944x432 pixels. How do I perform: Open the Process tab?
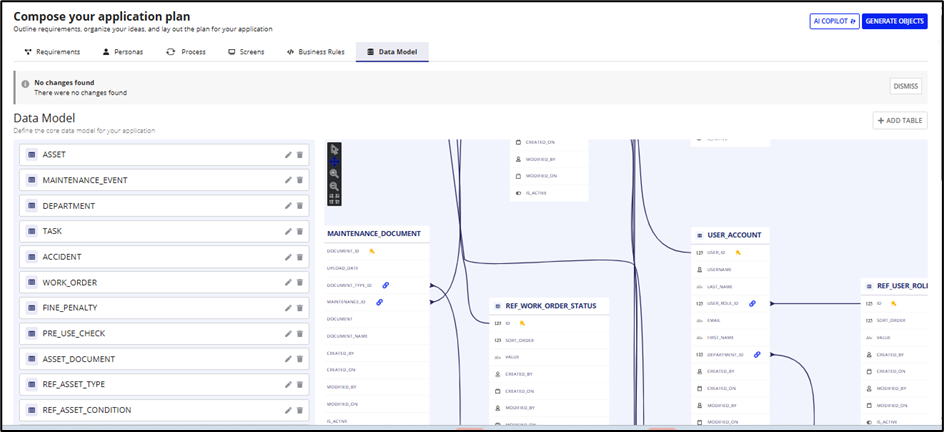click(186, 52)
